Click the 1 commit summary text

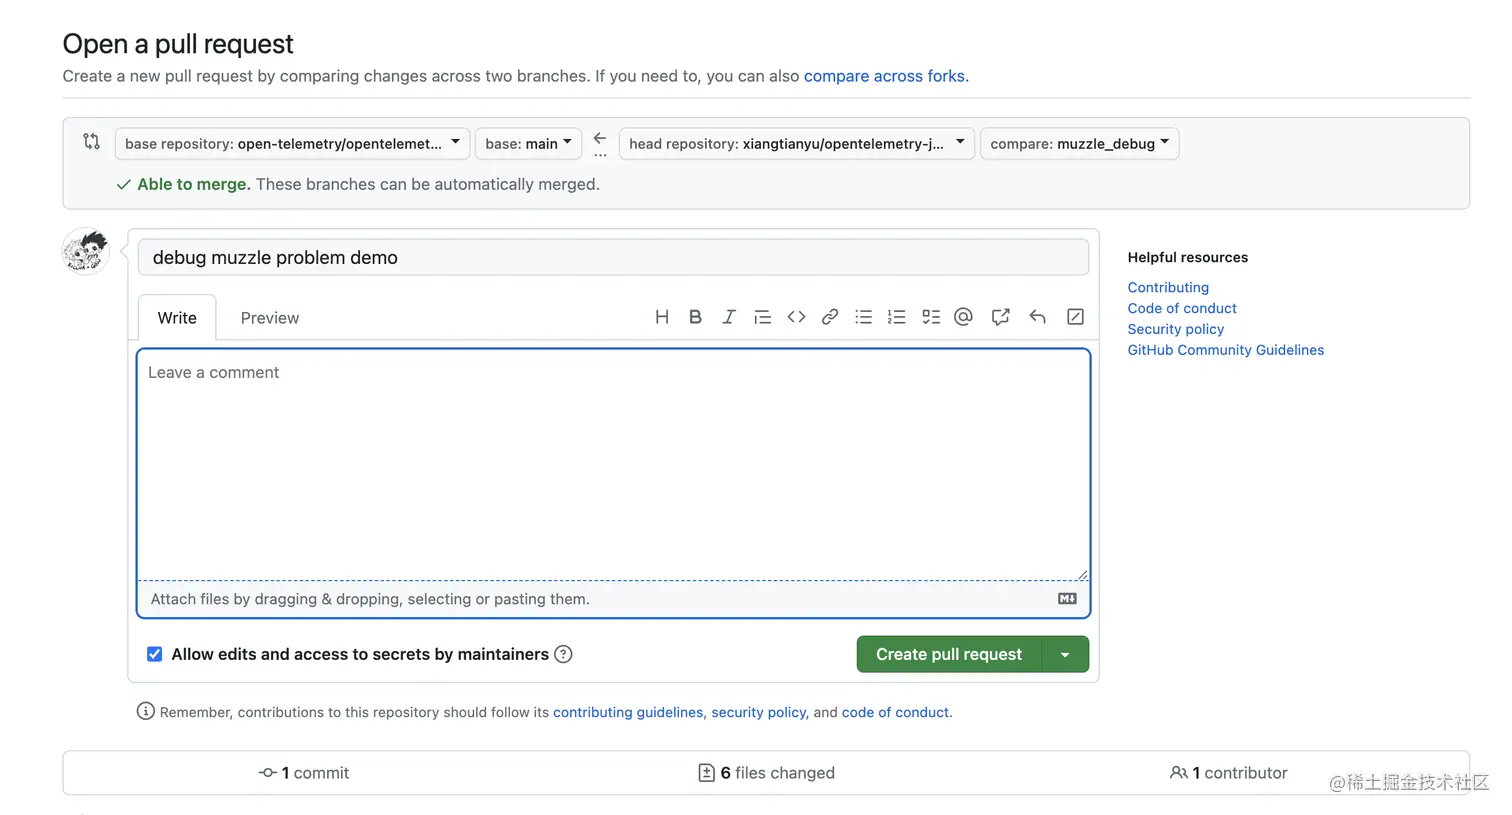(315, 773)
